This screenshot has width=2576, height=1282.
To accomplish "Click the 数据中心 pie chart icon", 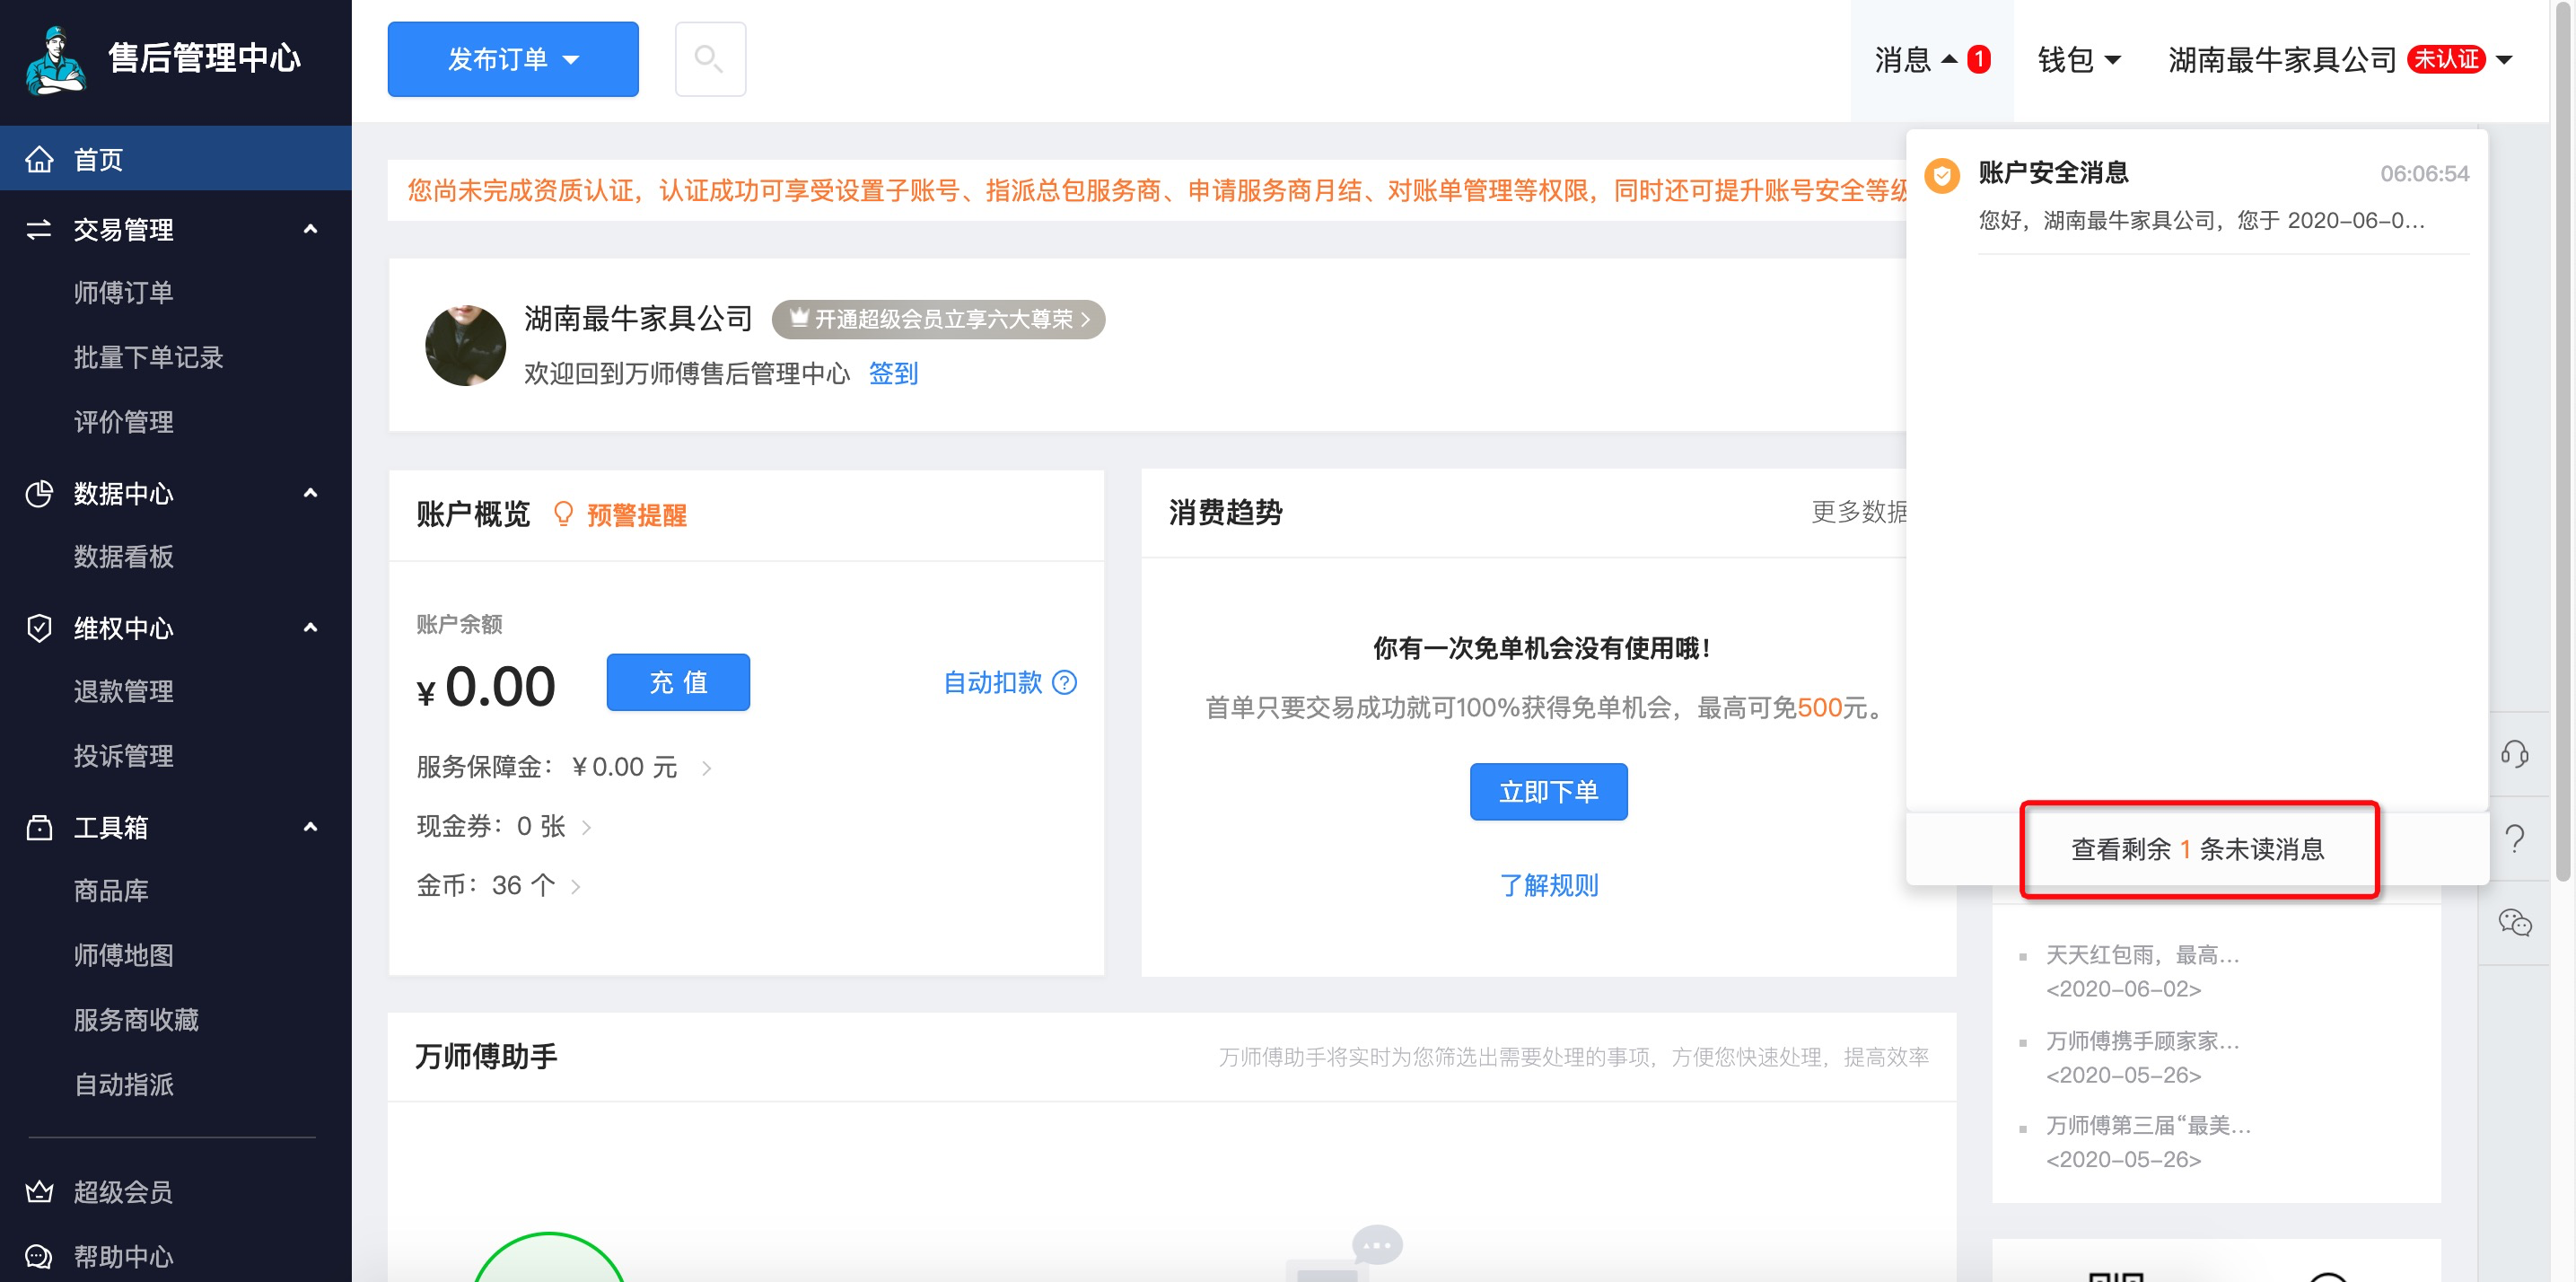I will click(x=39, y=493).
